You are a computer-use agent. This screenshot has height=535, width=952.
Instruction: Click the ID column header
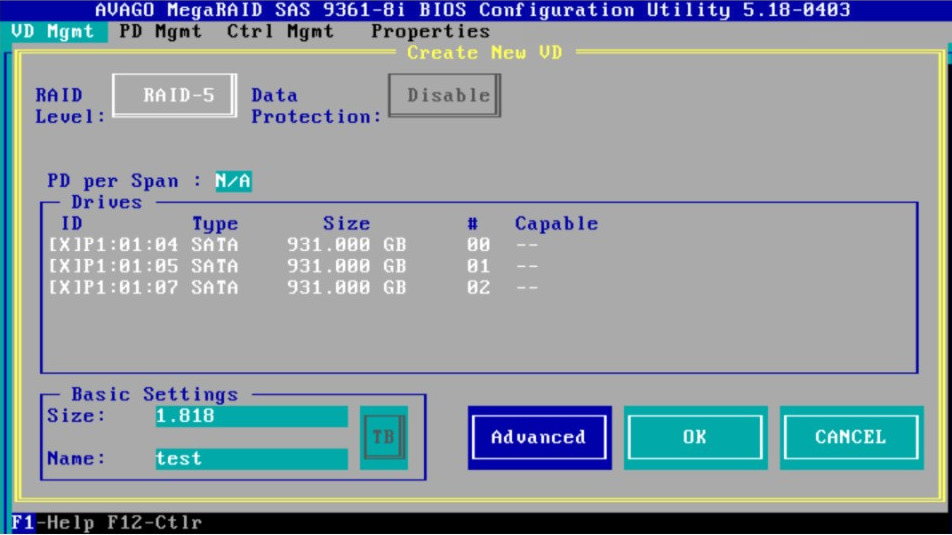pyautogui.click(x=72, y=223)
